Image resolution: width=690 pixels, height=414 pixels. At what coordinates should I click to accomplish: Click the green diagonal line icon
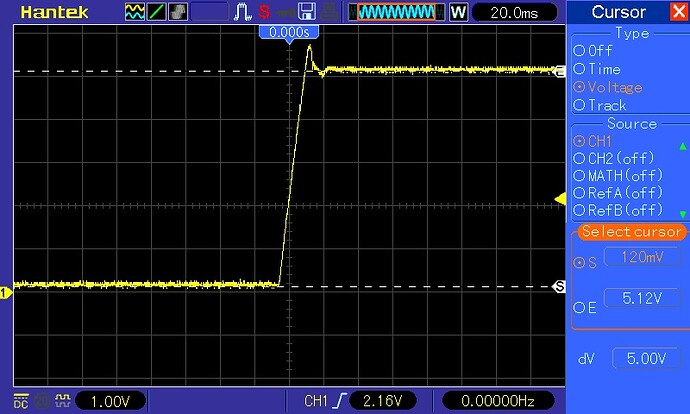tap(157, 12)
